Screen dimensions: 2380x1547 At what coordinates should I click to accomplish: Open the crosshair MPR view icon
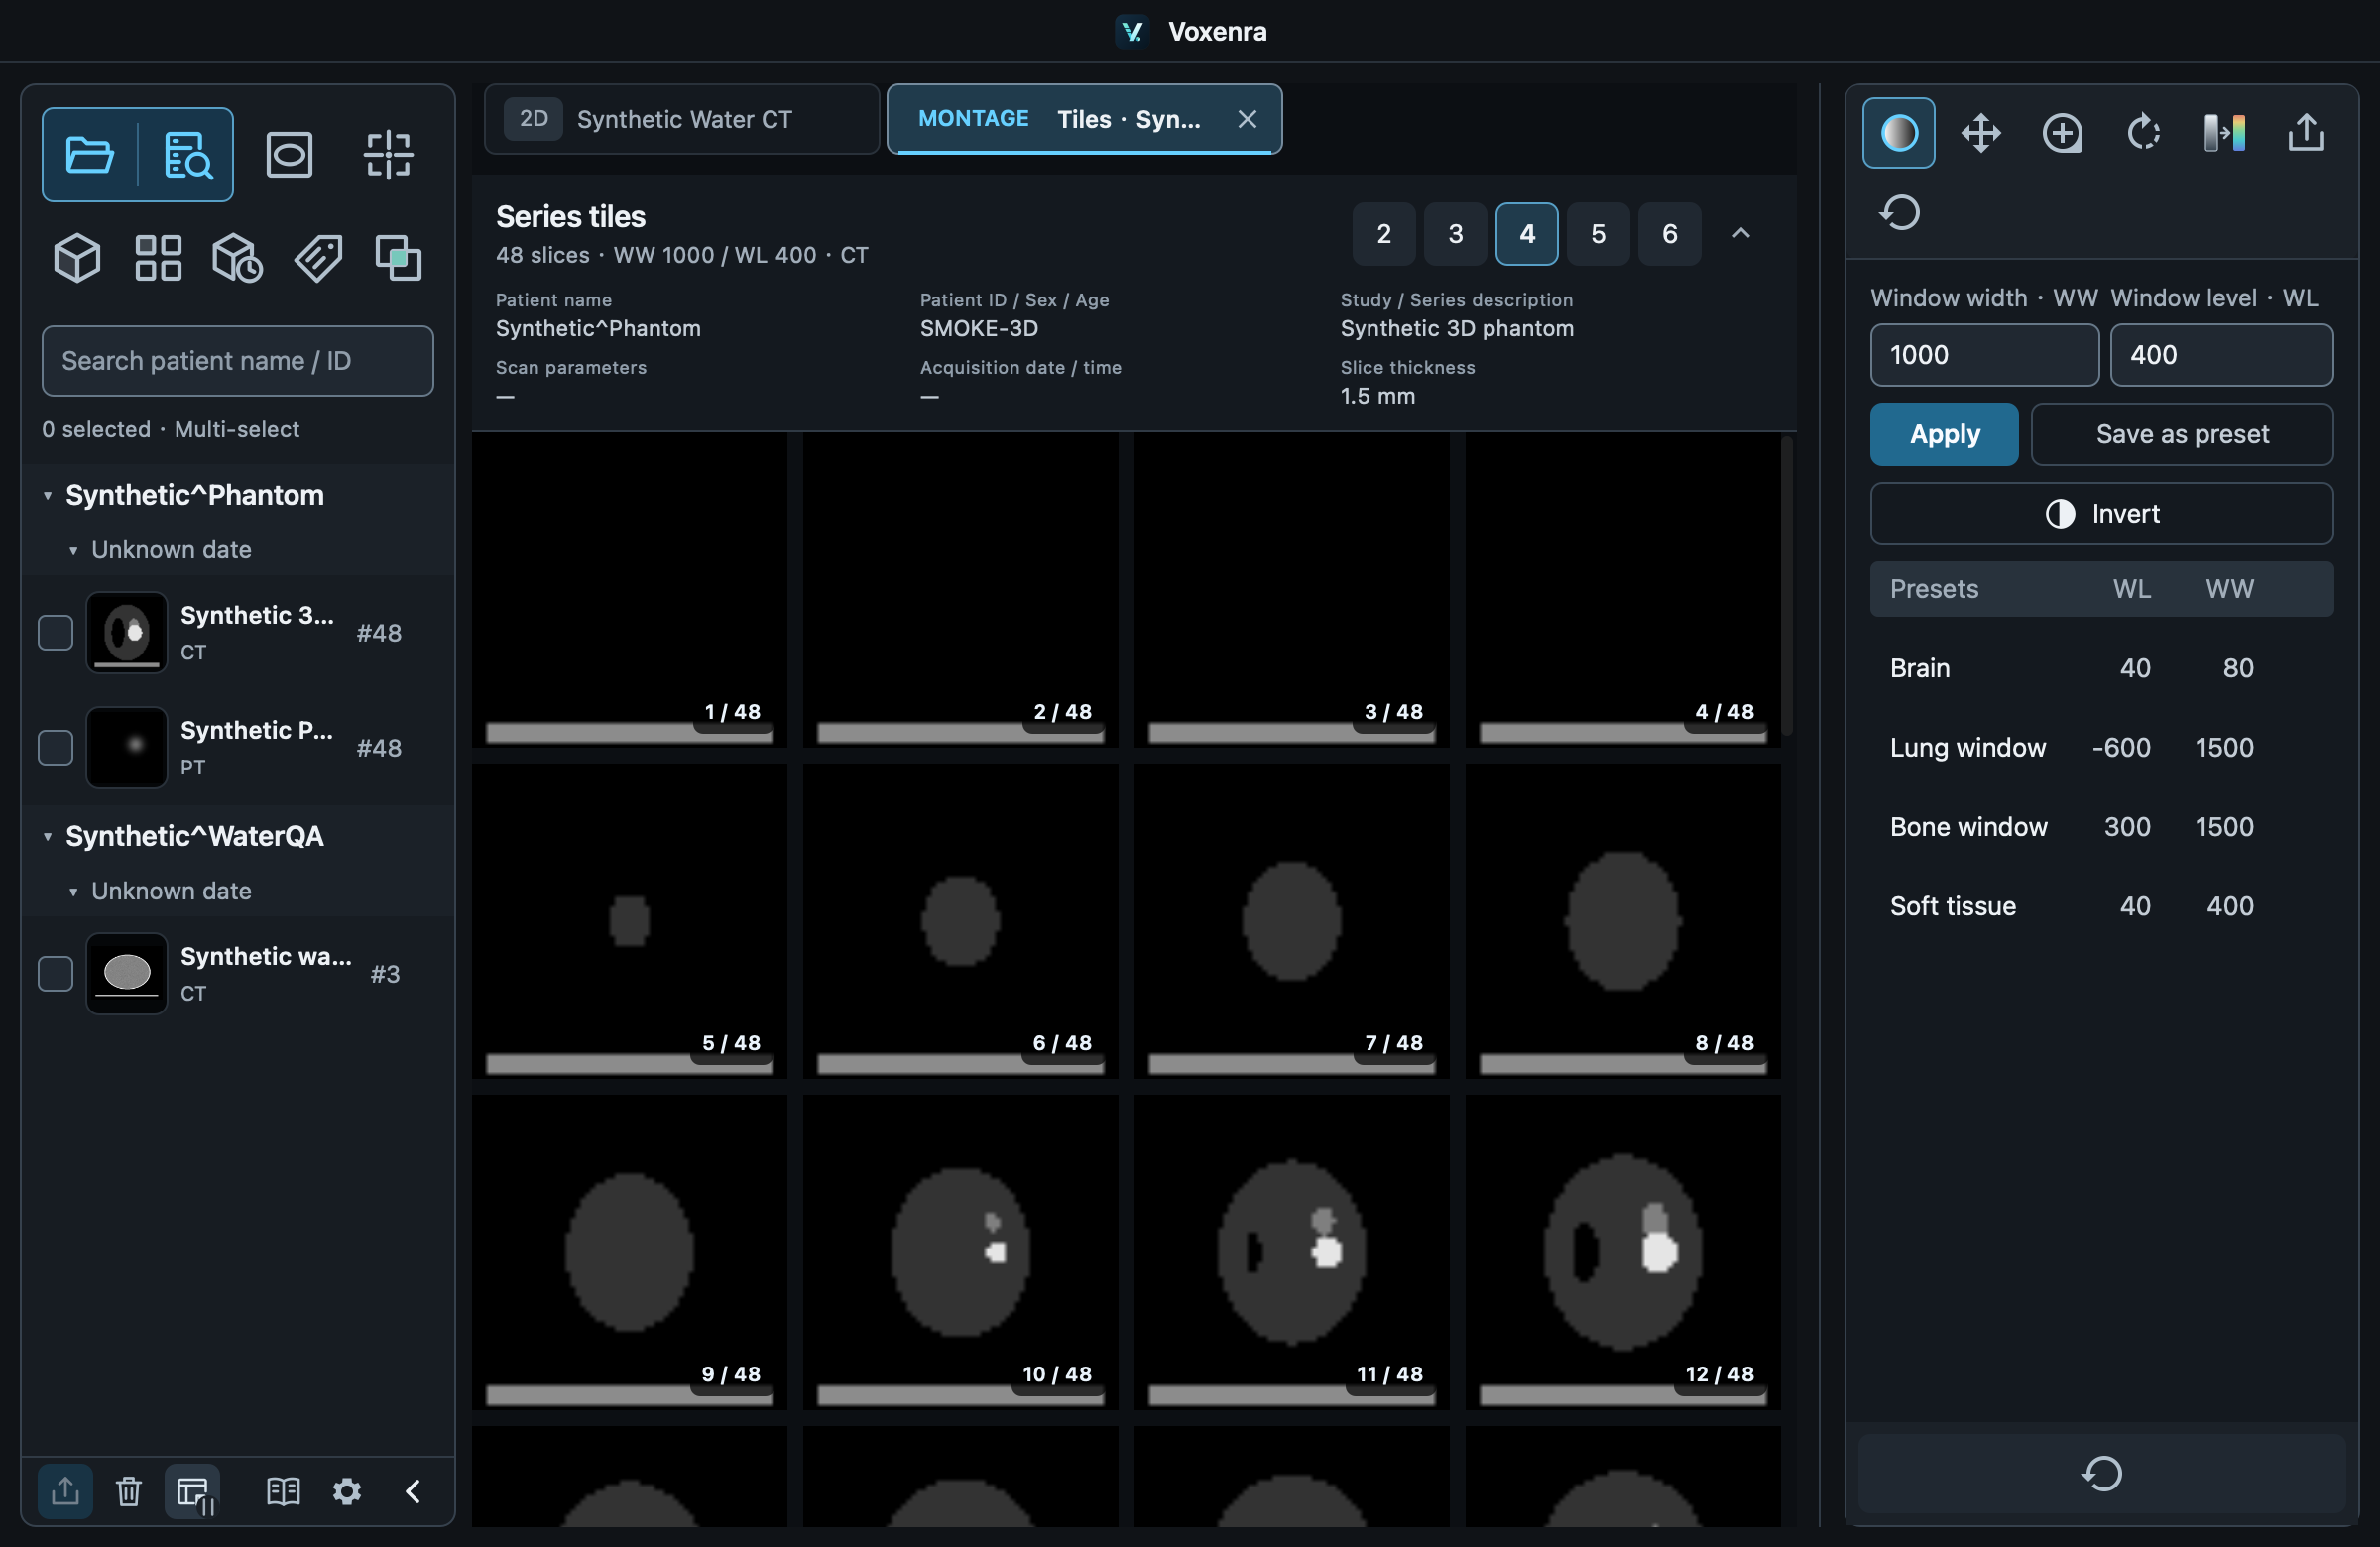coord(388,155)
